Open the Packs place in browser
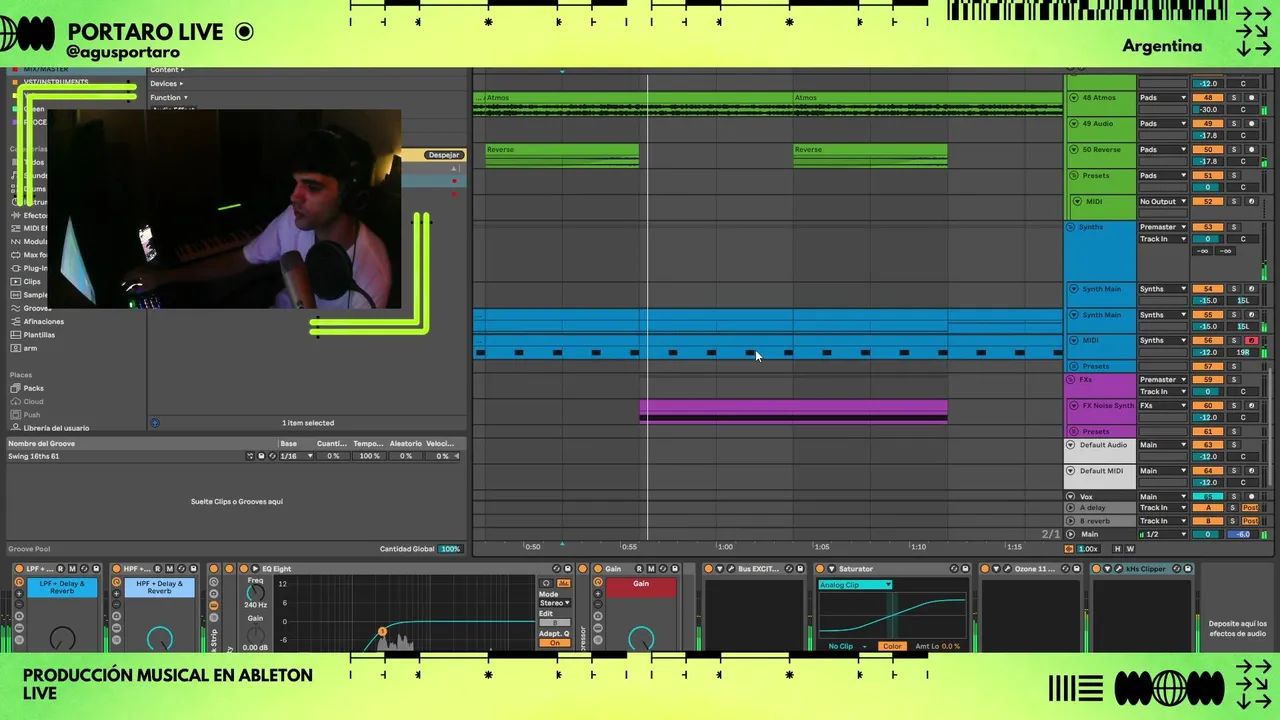 (x=33, y=388)
